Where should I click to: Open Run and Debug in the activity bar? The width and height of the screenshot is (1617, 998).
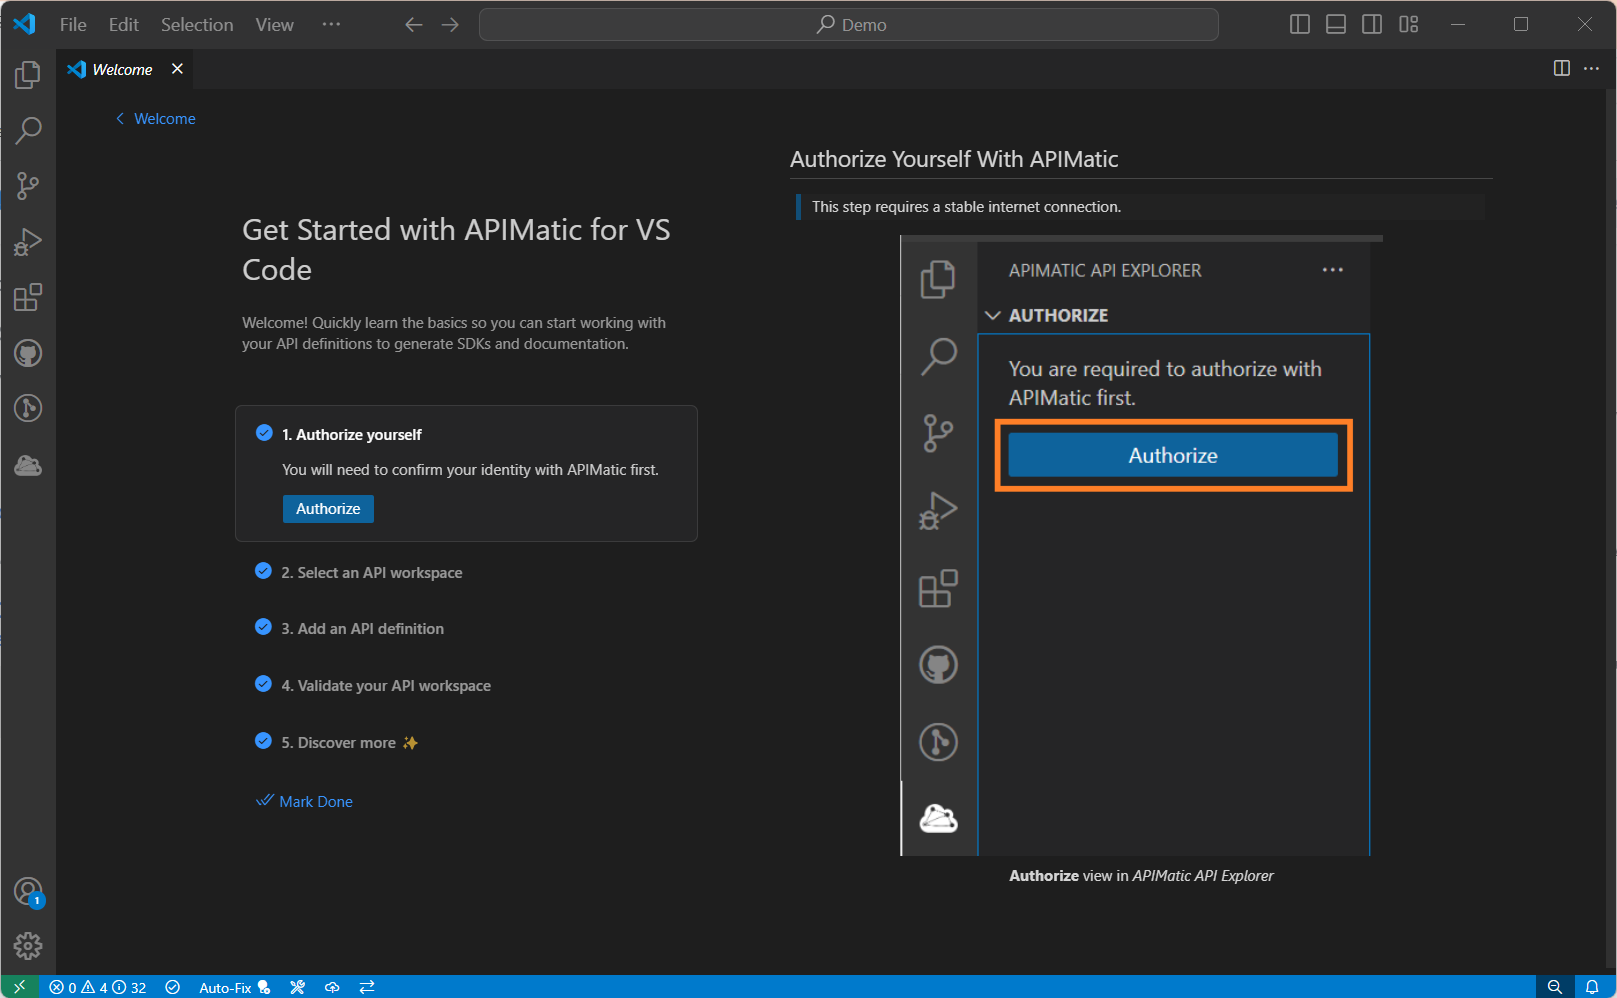[x=28, y=241]
